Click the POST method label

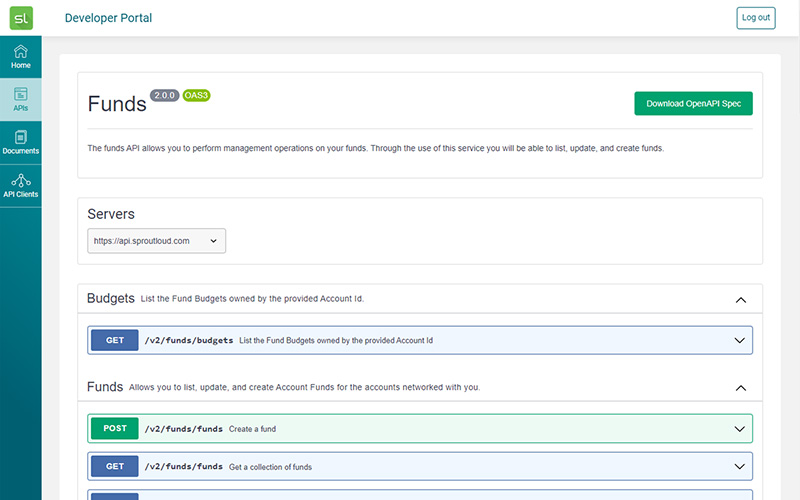coord(115,429)
